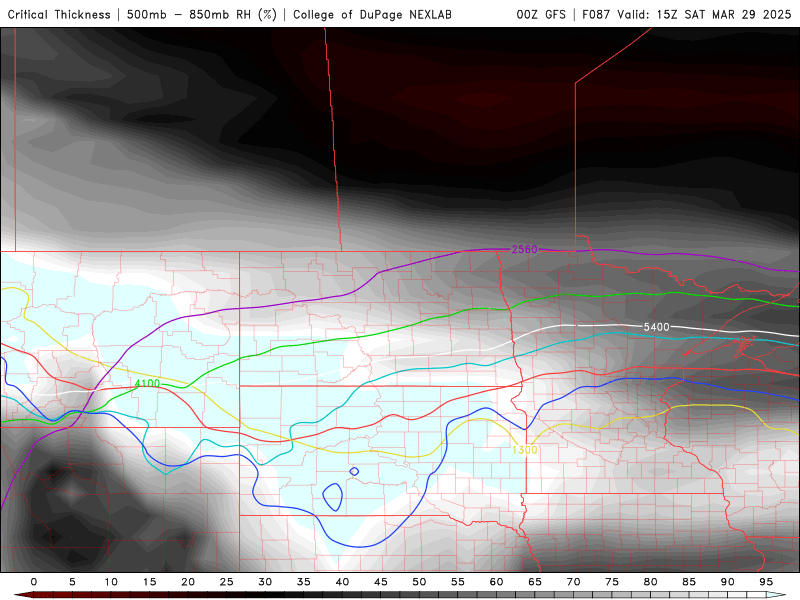Click the "00Z GFS" model run label
Screen dimensions: 800x600
(541, 14)
